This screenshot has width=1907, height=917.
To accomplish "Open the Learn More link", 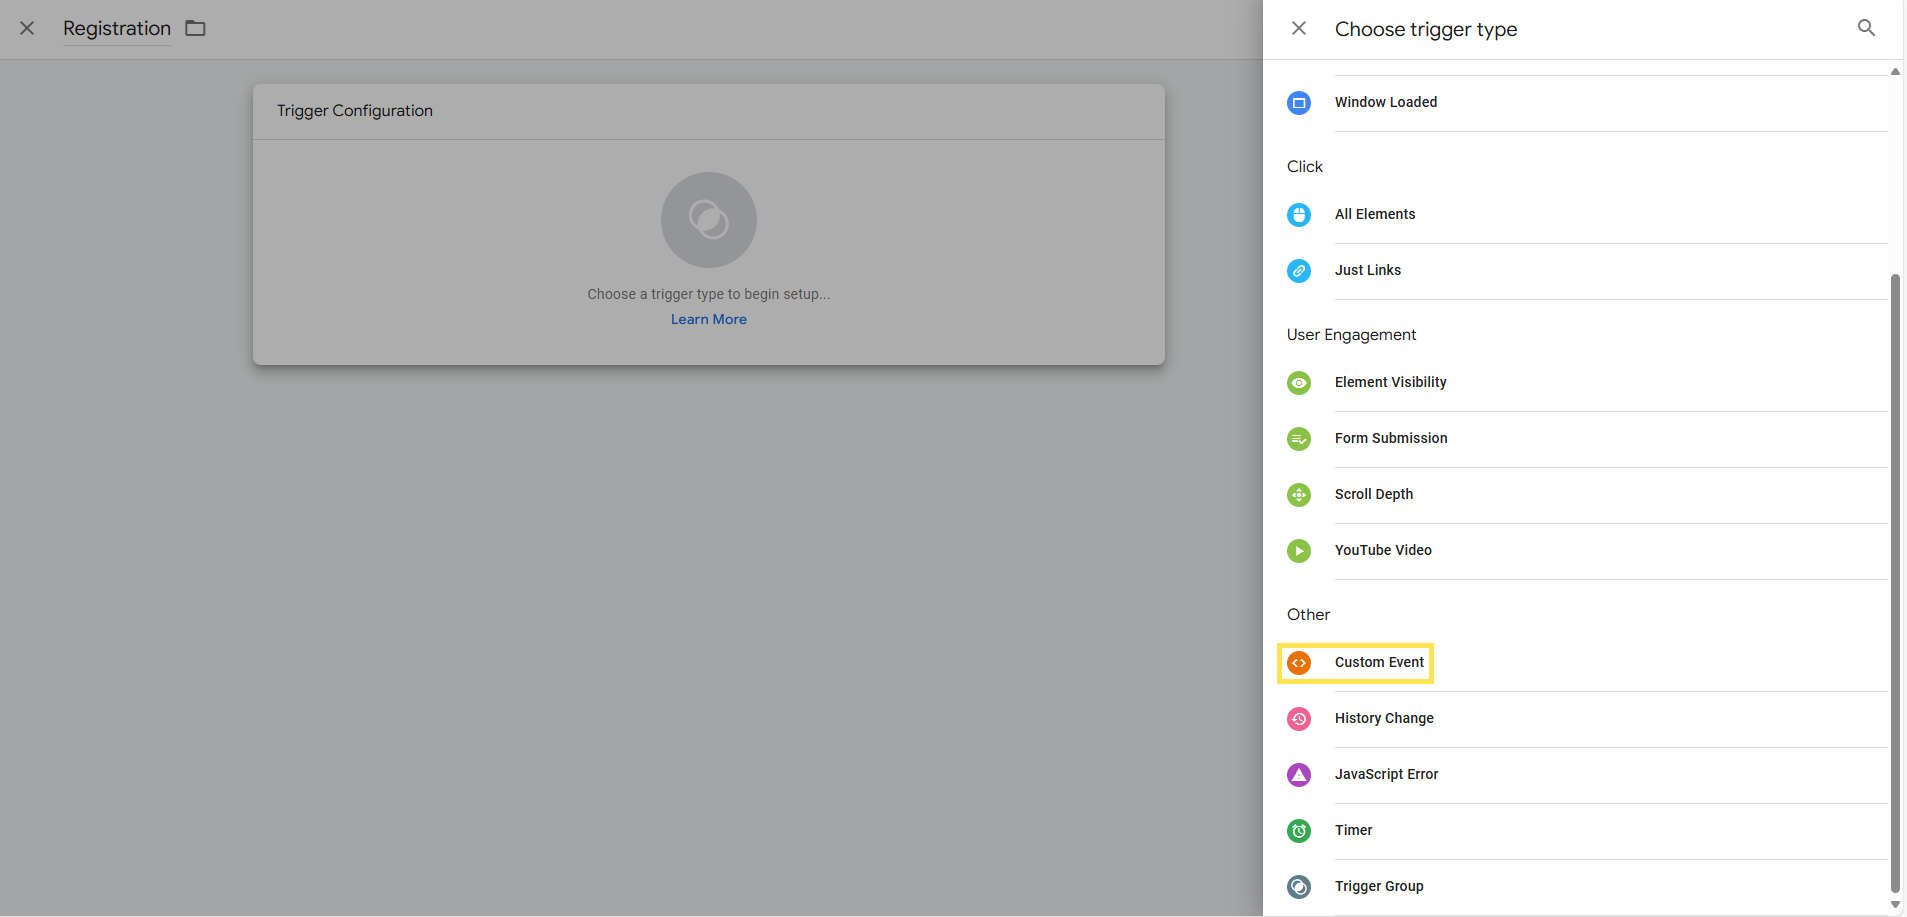I will tap(708, 320).
